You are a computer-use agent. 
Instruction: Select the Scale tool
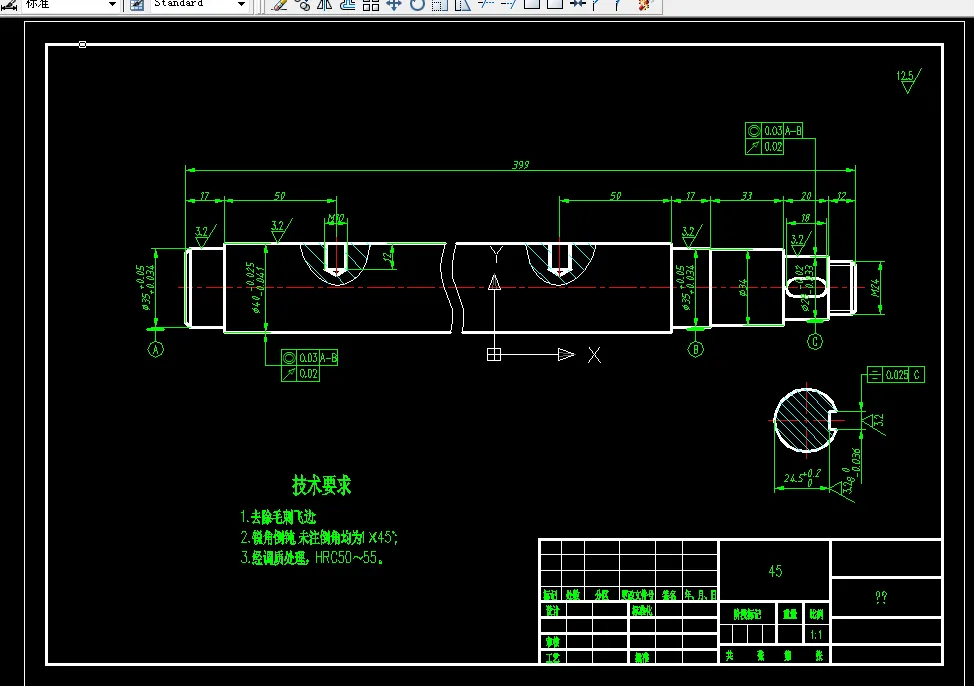[440, 5]
